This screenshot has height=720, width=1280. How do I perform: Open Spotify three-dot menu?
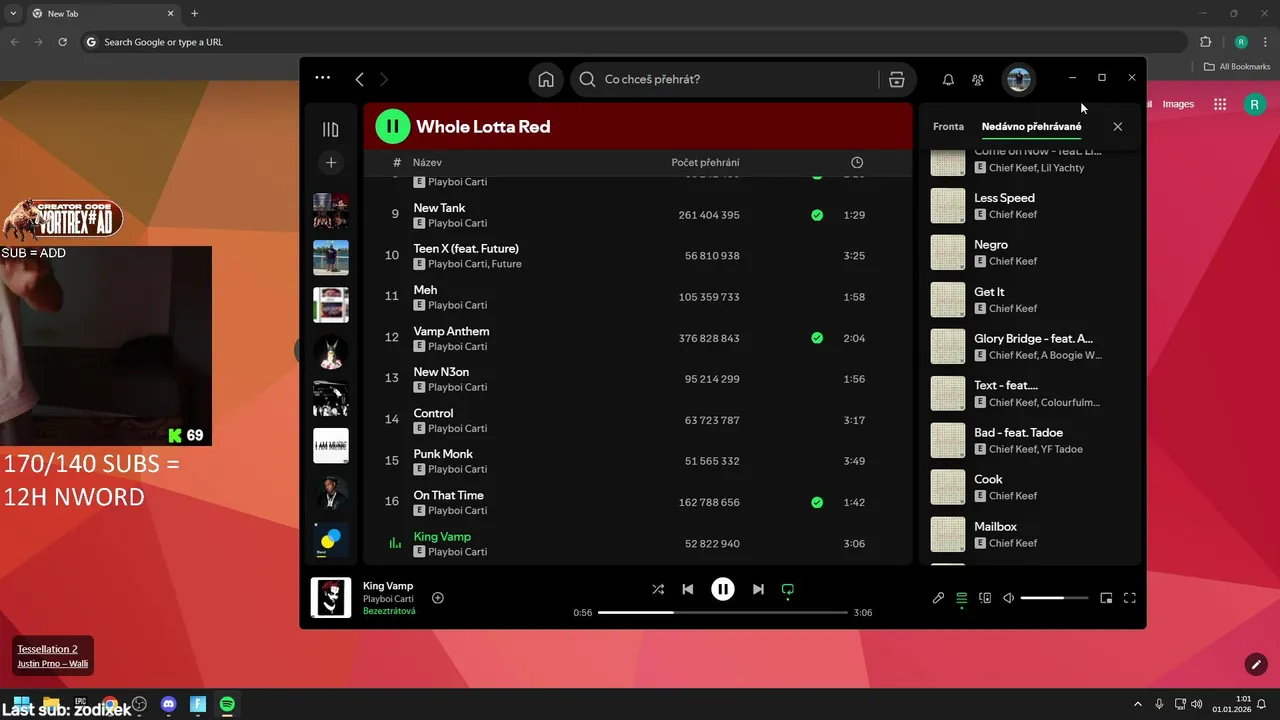[322, 78]
